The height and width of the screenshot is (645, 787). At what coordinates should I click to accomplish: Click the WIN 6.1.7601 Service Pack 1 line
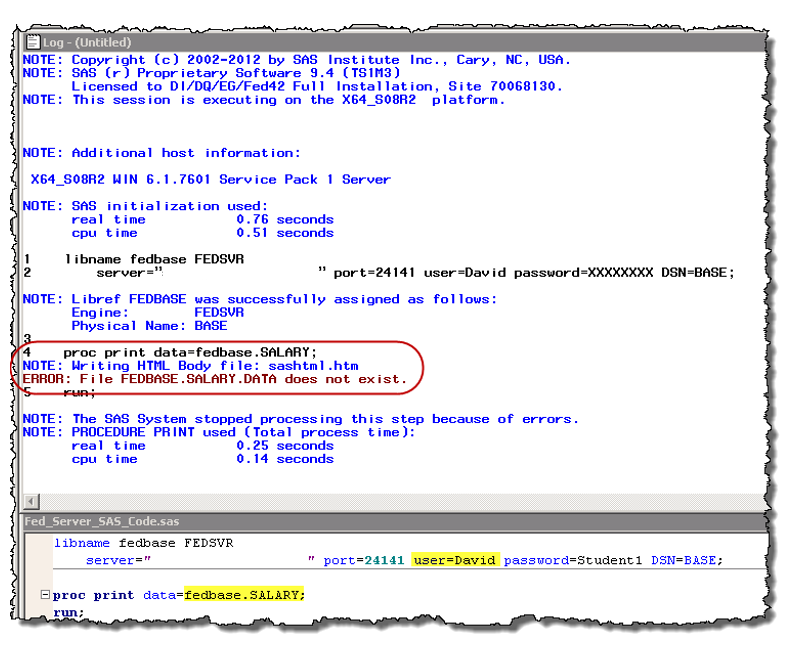[x=210, y=180]
